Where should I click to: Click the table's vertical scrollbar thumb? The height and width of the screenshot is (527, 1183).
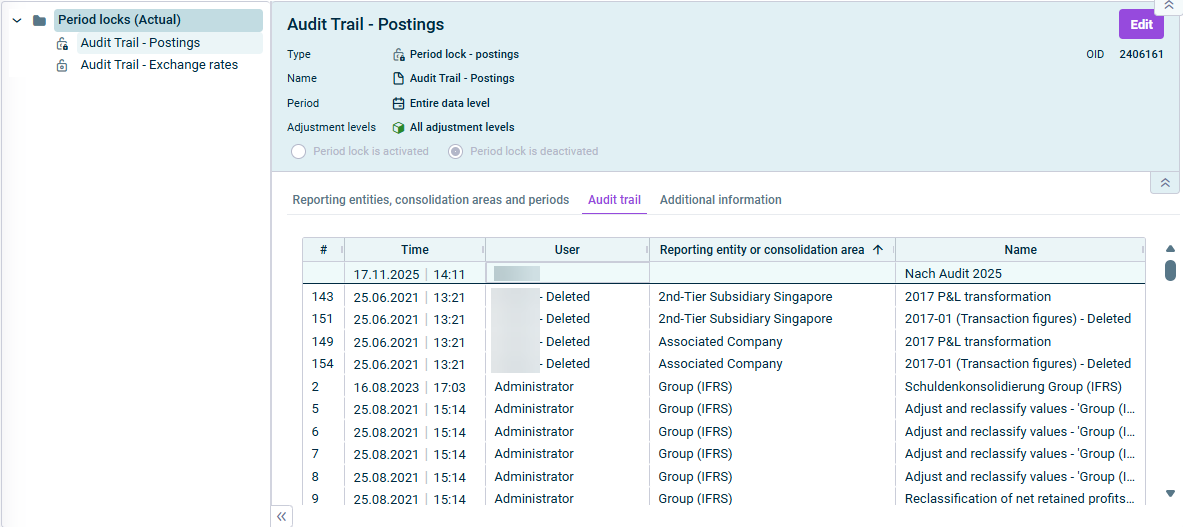(1170, 270)
